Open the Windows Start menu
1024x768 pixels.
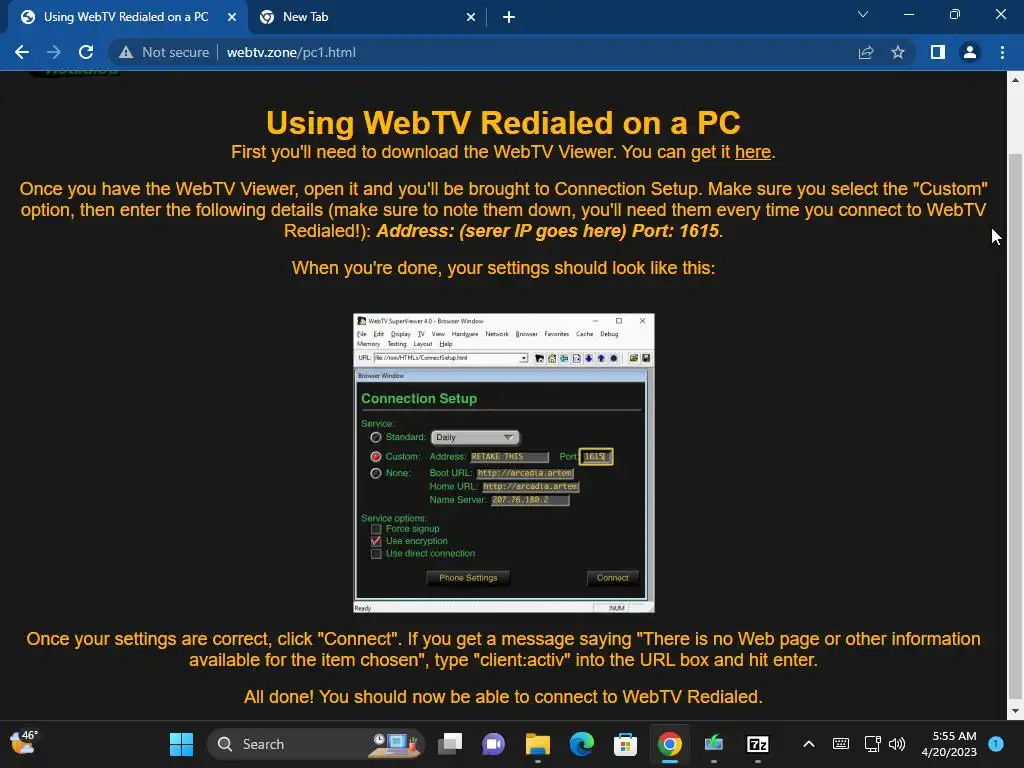181,744
